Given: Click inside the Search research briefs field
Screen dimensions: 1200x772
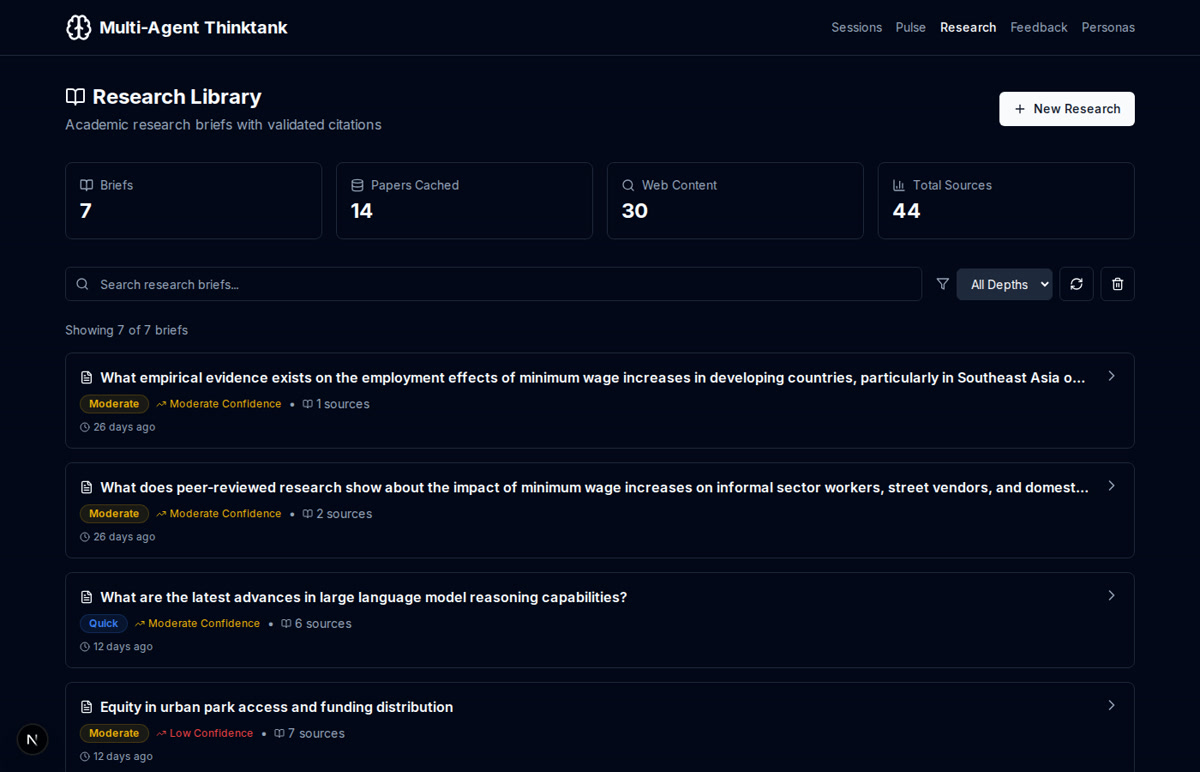Looking at the screenshot, I should pos(400,284).
